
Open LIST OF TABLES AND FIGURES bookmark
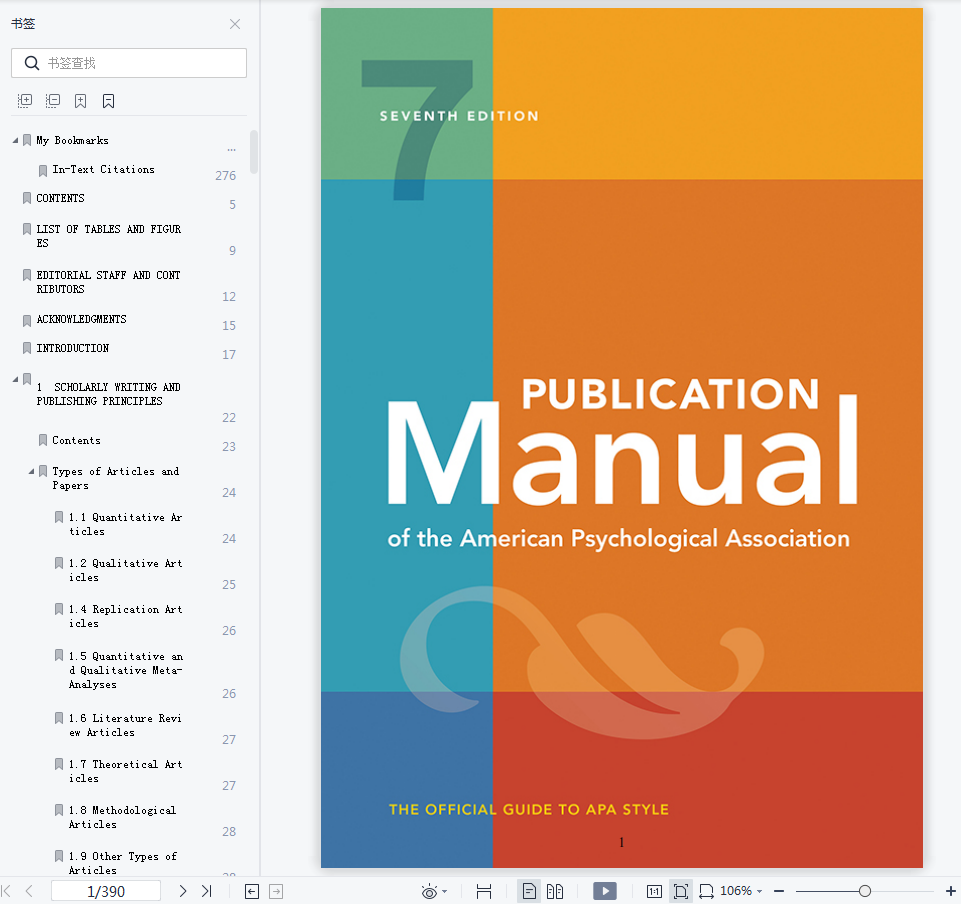coord(108,236)
